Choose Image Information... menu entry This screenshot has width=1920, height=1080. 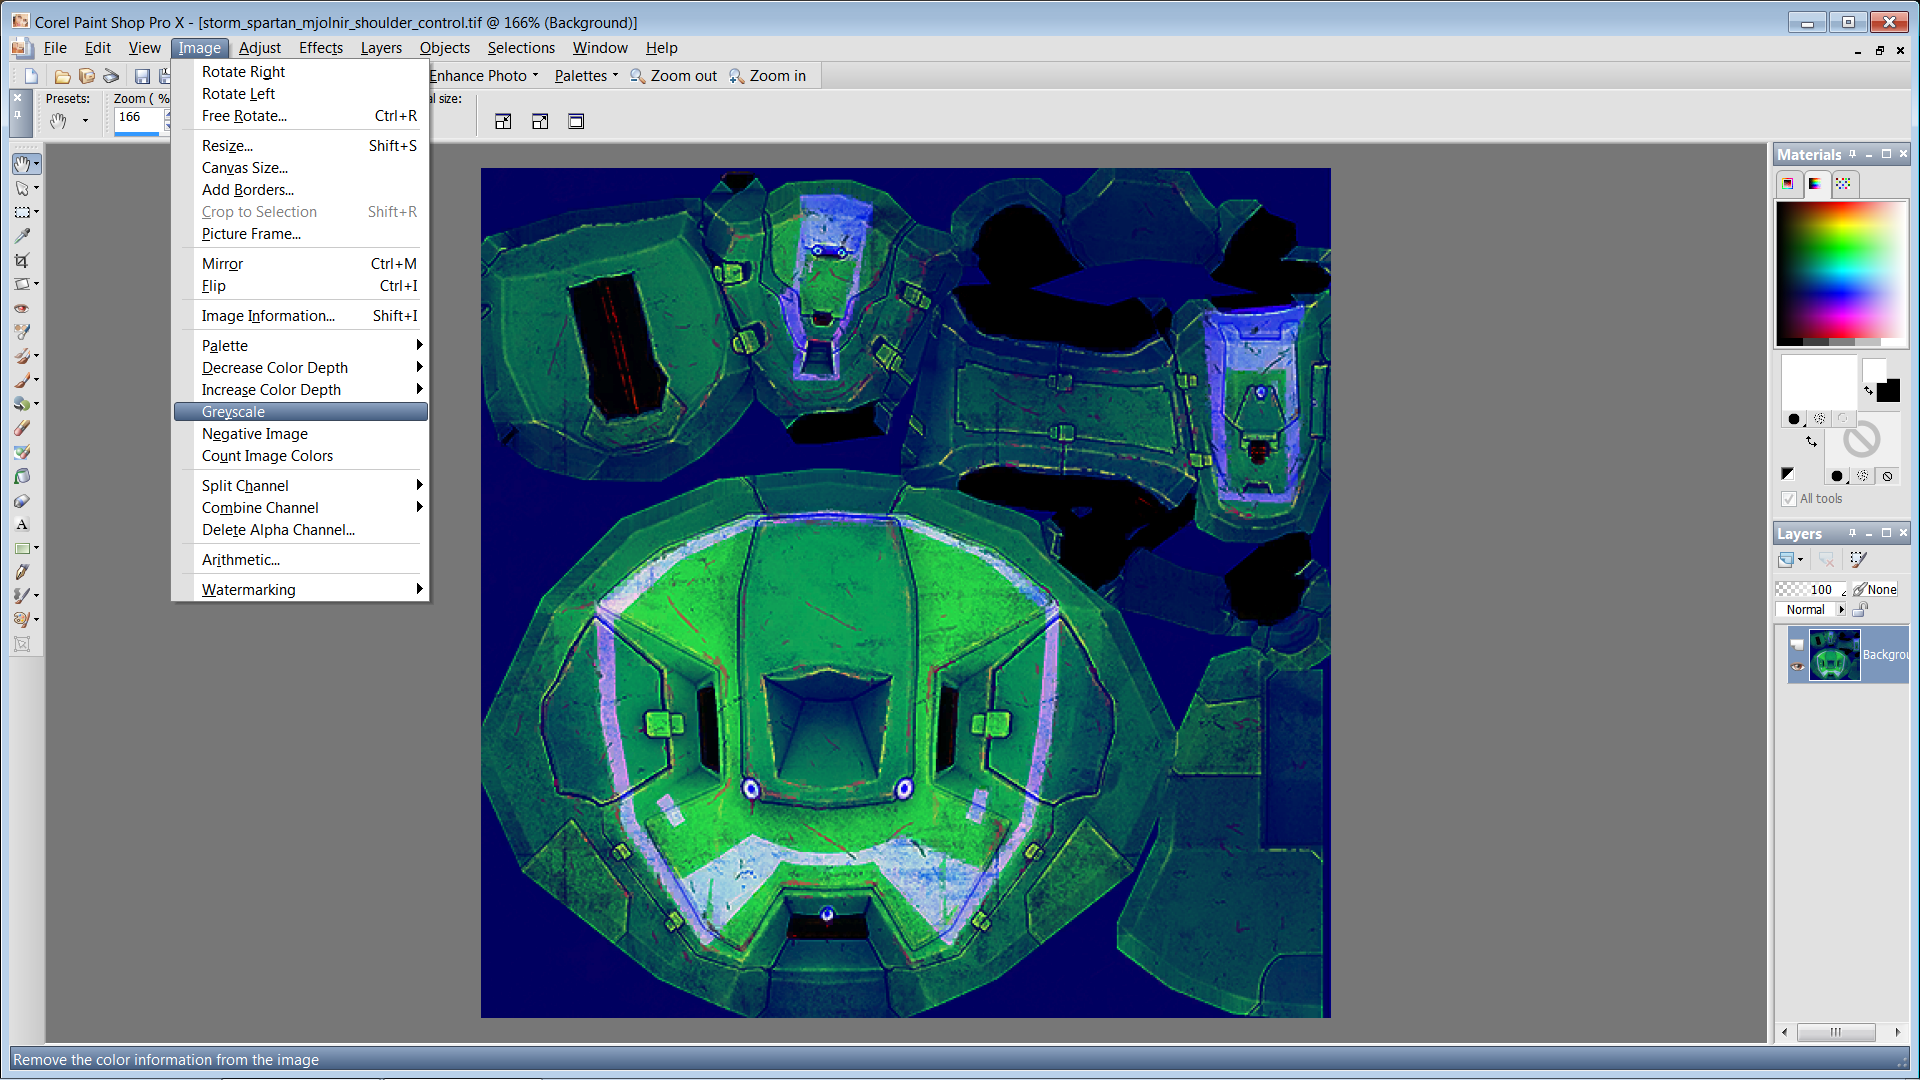(301, 316)
